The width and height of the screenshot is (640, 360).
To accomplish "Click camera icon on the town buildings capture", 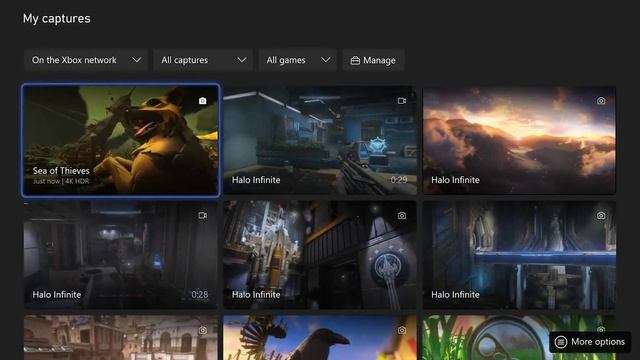I will point(202,330).
